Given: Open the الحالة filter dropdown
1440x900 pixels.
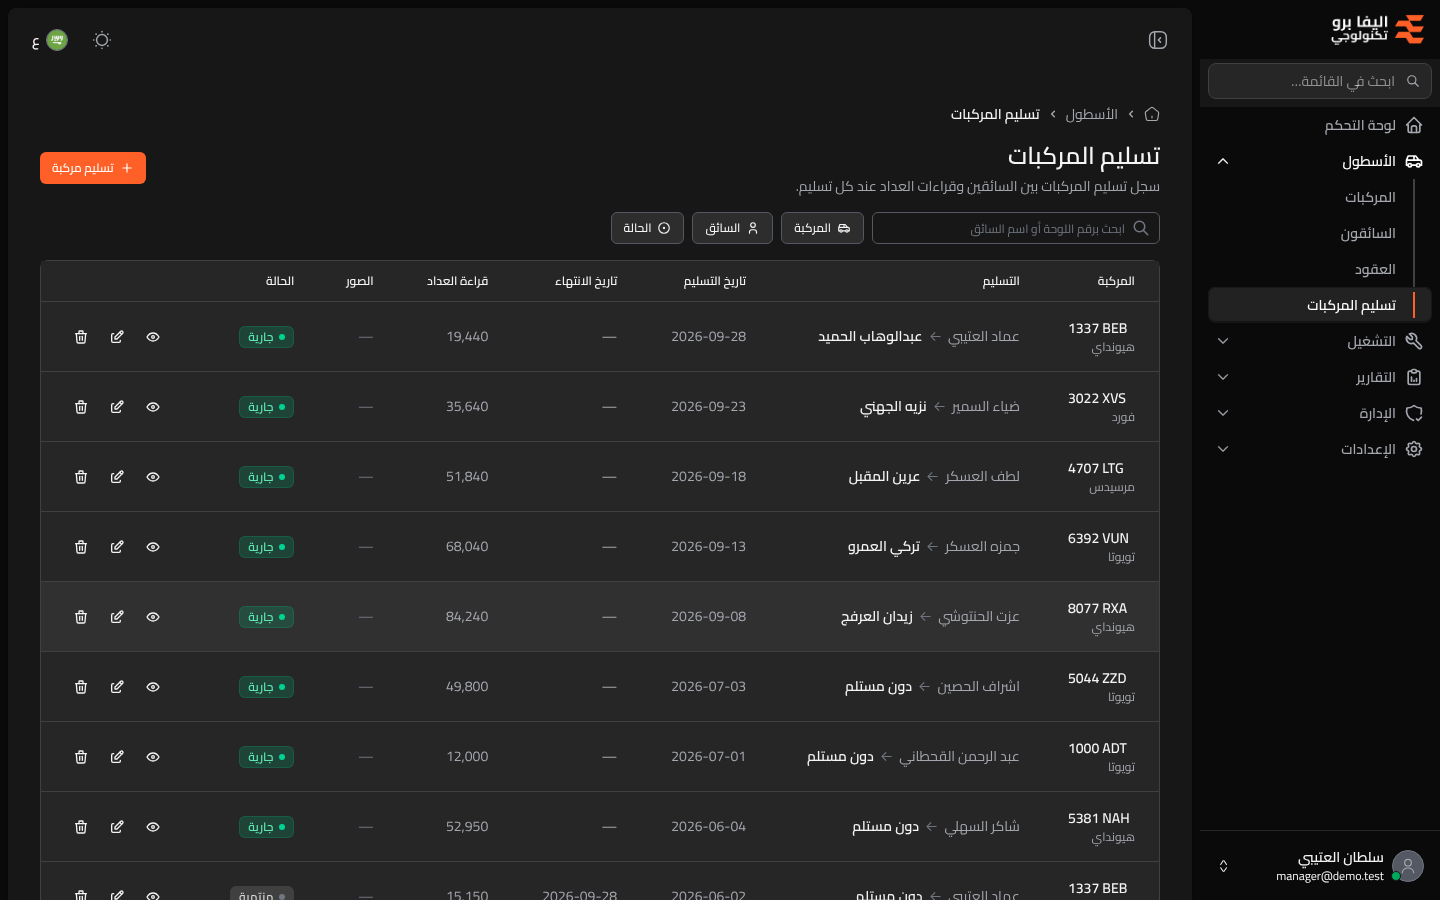Looking at the screenshot, I should click(x=647, y=228).
